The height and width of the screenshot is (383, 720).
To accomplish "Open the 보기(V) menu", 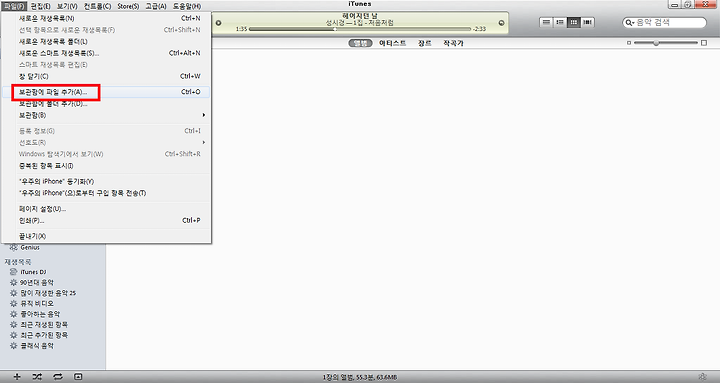I will [67, 6].
